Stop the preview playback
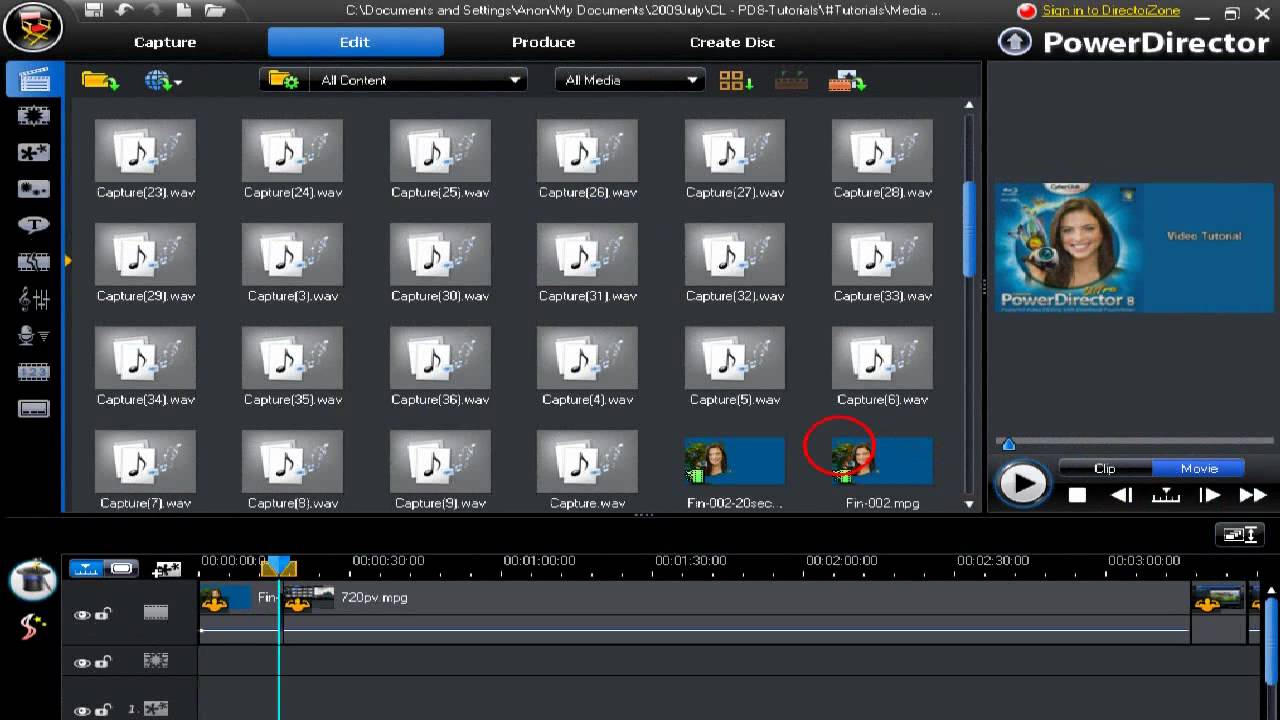 tap(1077, 495)
